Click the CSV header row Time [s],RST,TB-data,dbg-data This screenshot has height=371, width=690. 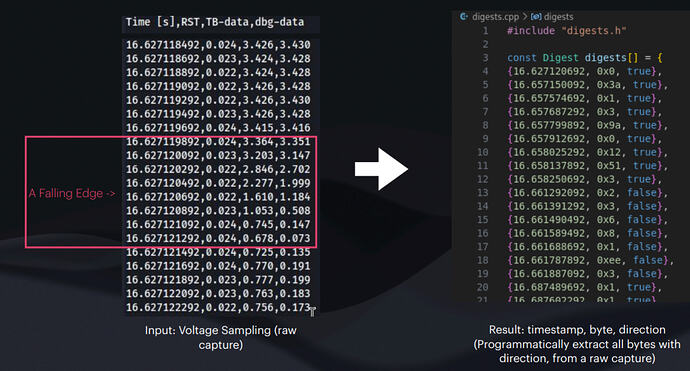point(215,22)
